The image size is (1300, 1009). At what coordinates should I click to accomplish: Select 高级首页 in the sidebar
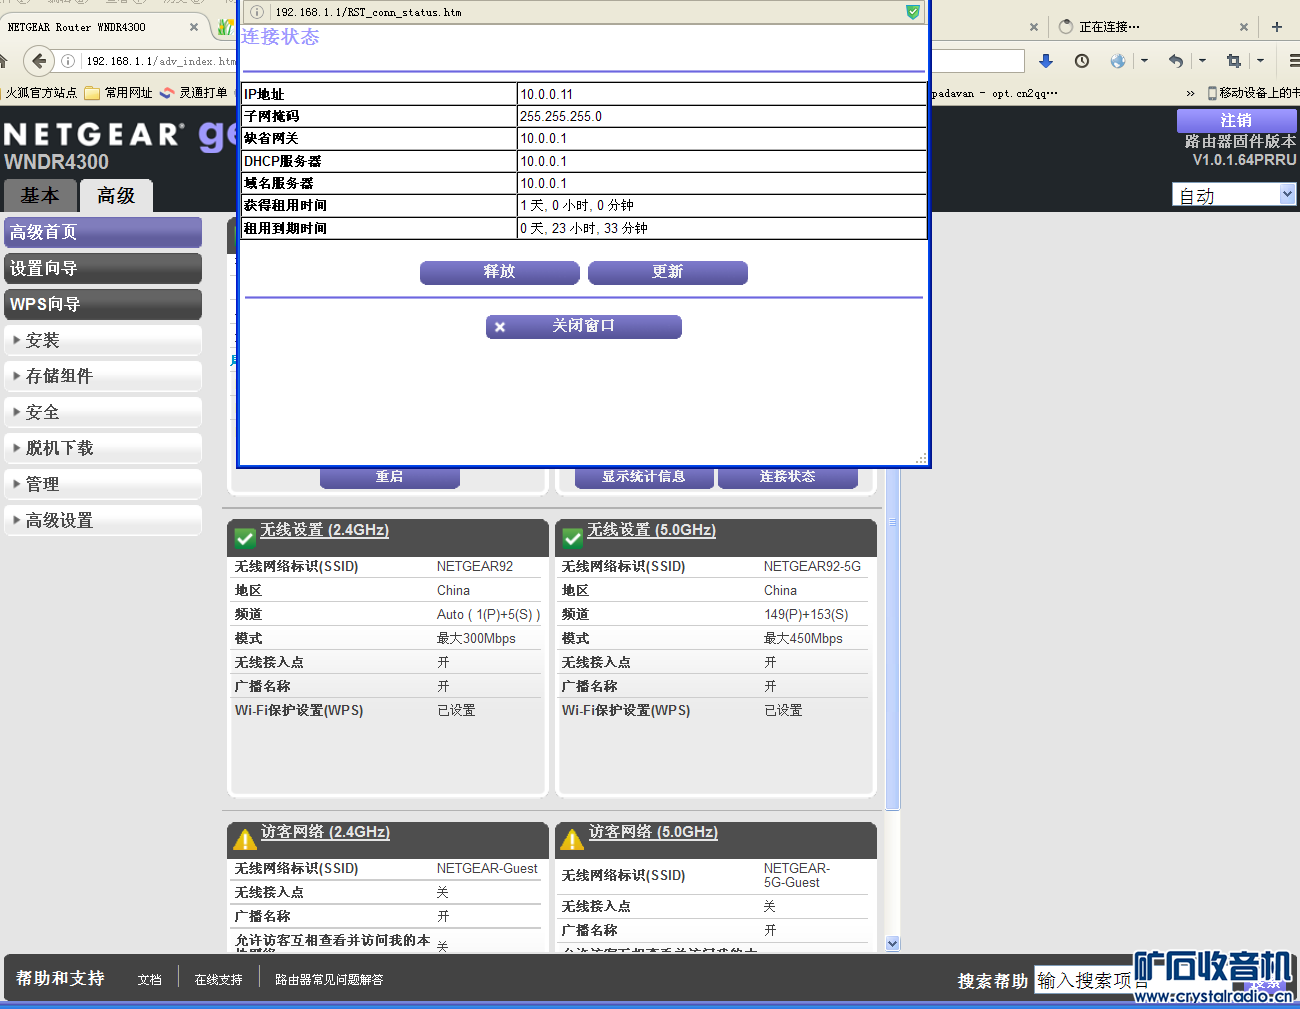coord(103,232)
